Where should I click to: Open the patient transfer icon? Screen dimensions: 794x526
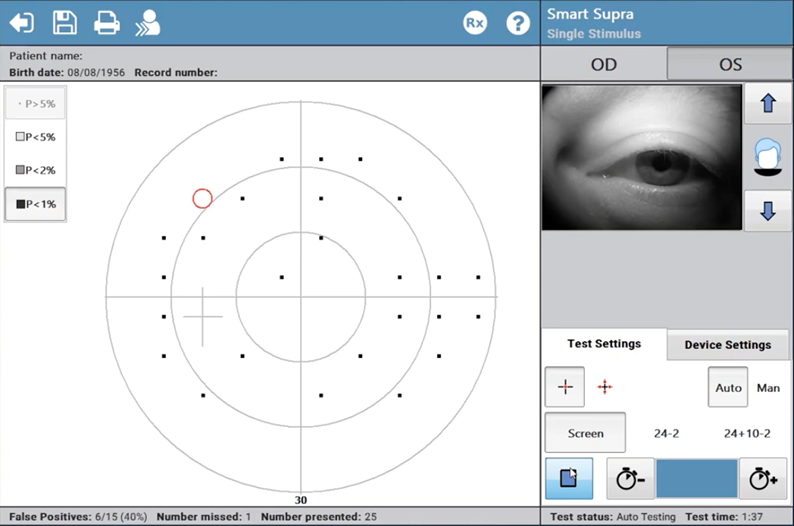click(148, 22)
